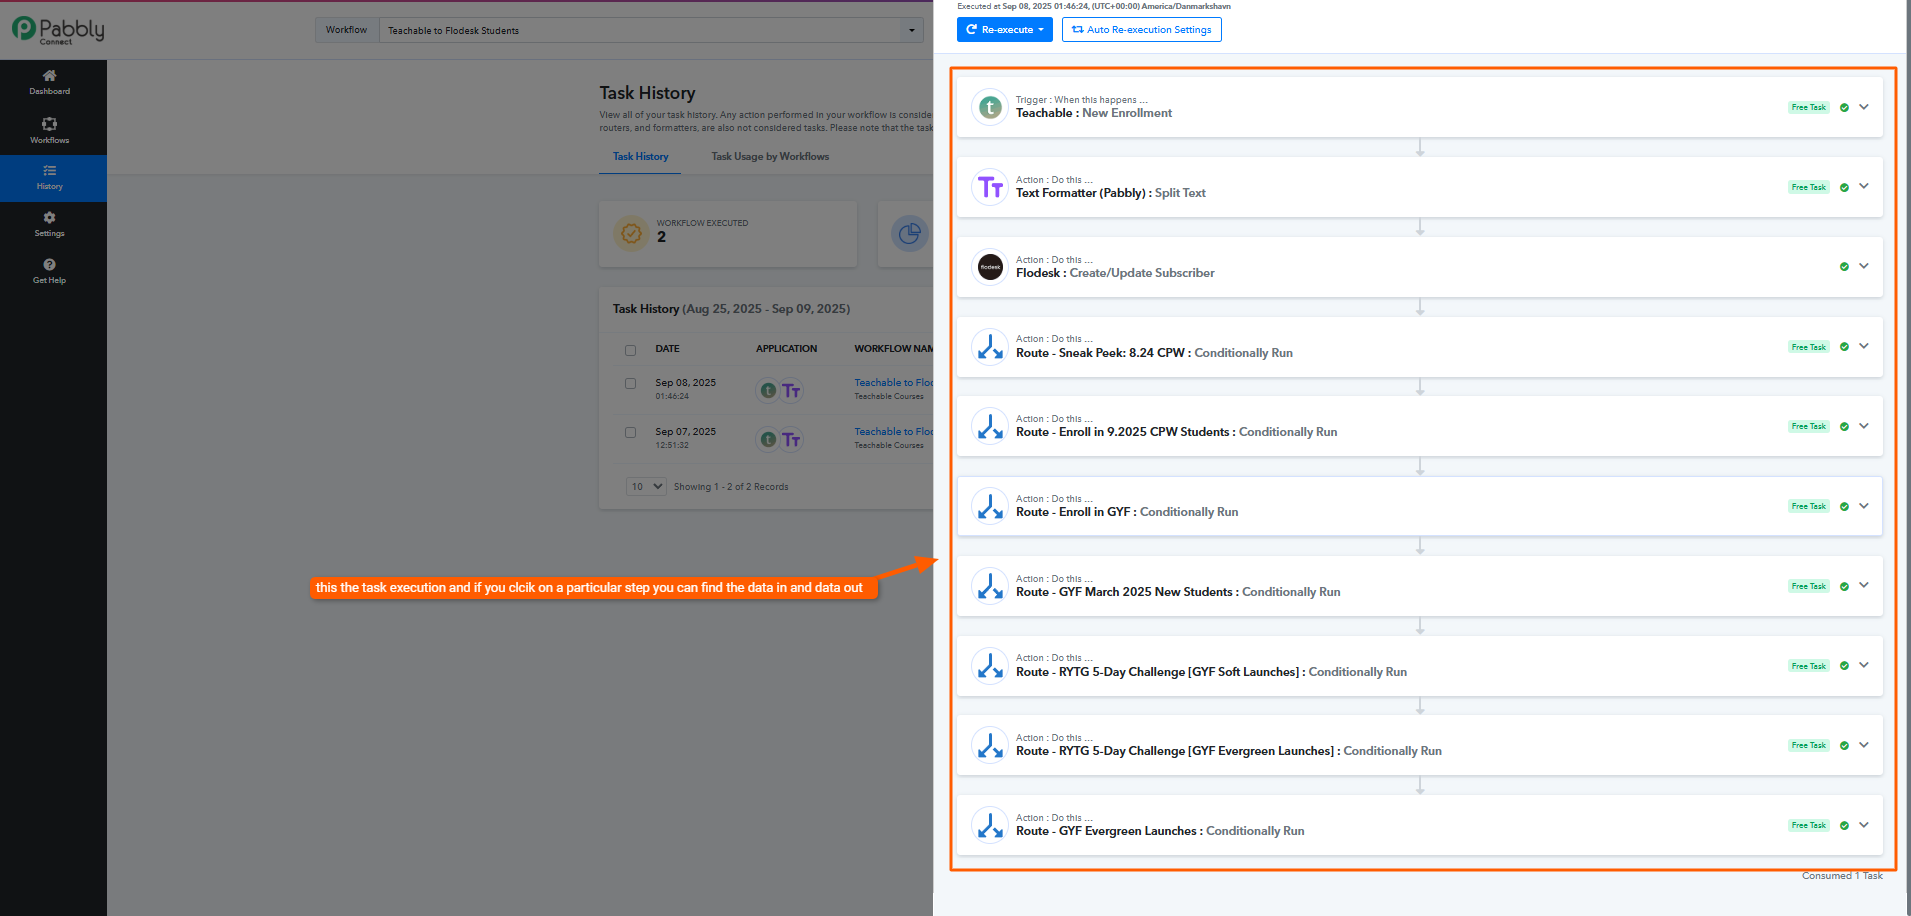Click the DATE column header
The height and width of the screenshot is (916, 1911).
pos(667,349)
